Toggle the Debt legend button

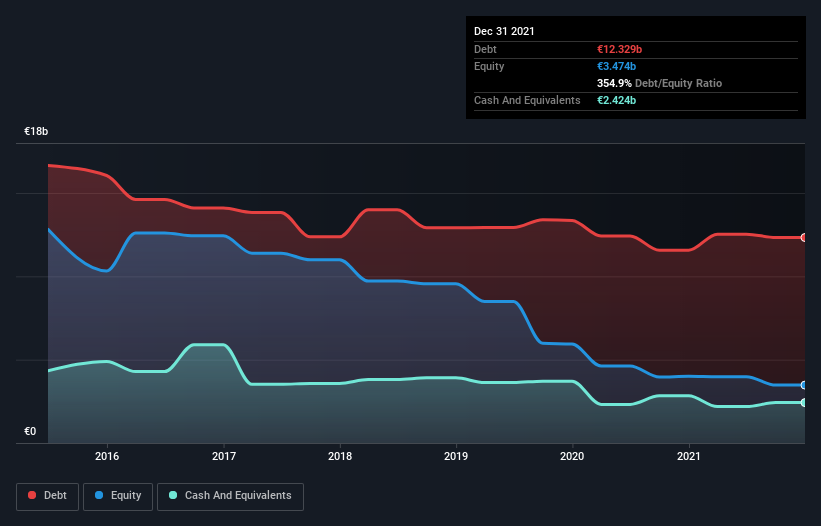click(x=47, y=496)
